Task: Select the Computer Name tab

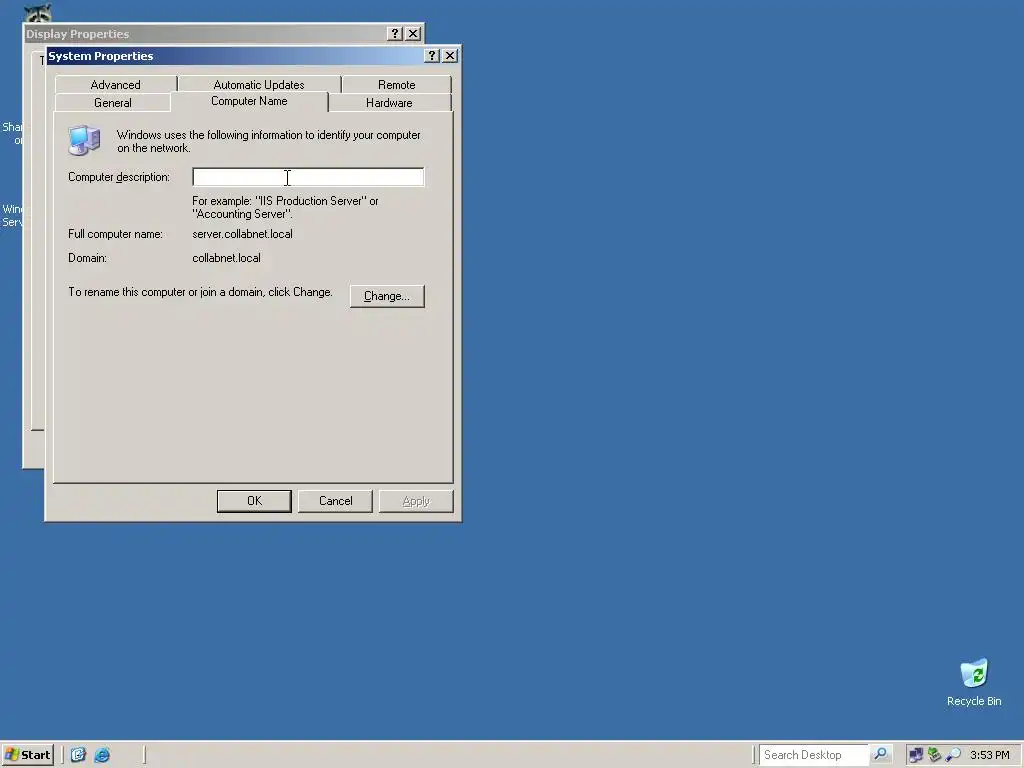Action: pos(249,101)
